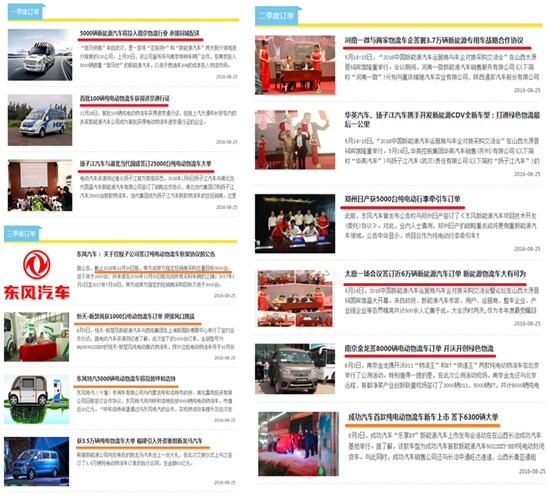The width and height of the screenshot is (547, 497).
Task: Click the 2016-08-25 date under 东风汽车 公告 article
Action: pos(225,295)
